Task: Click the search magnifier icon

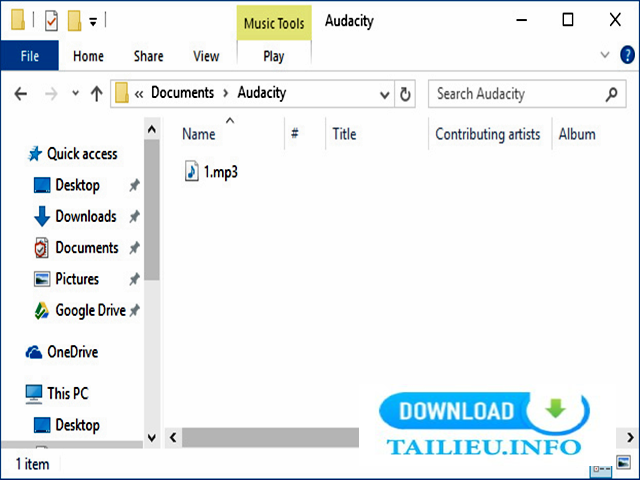Action: [611, 94]
